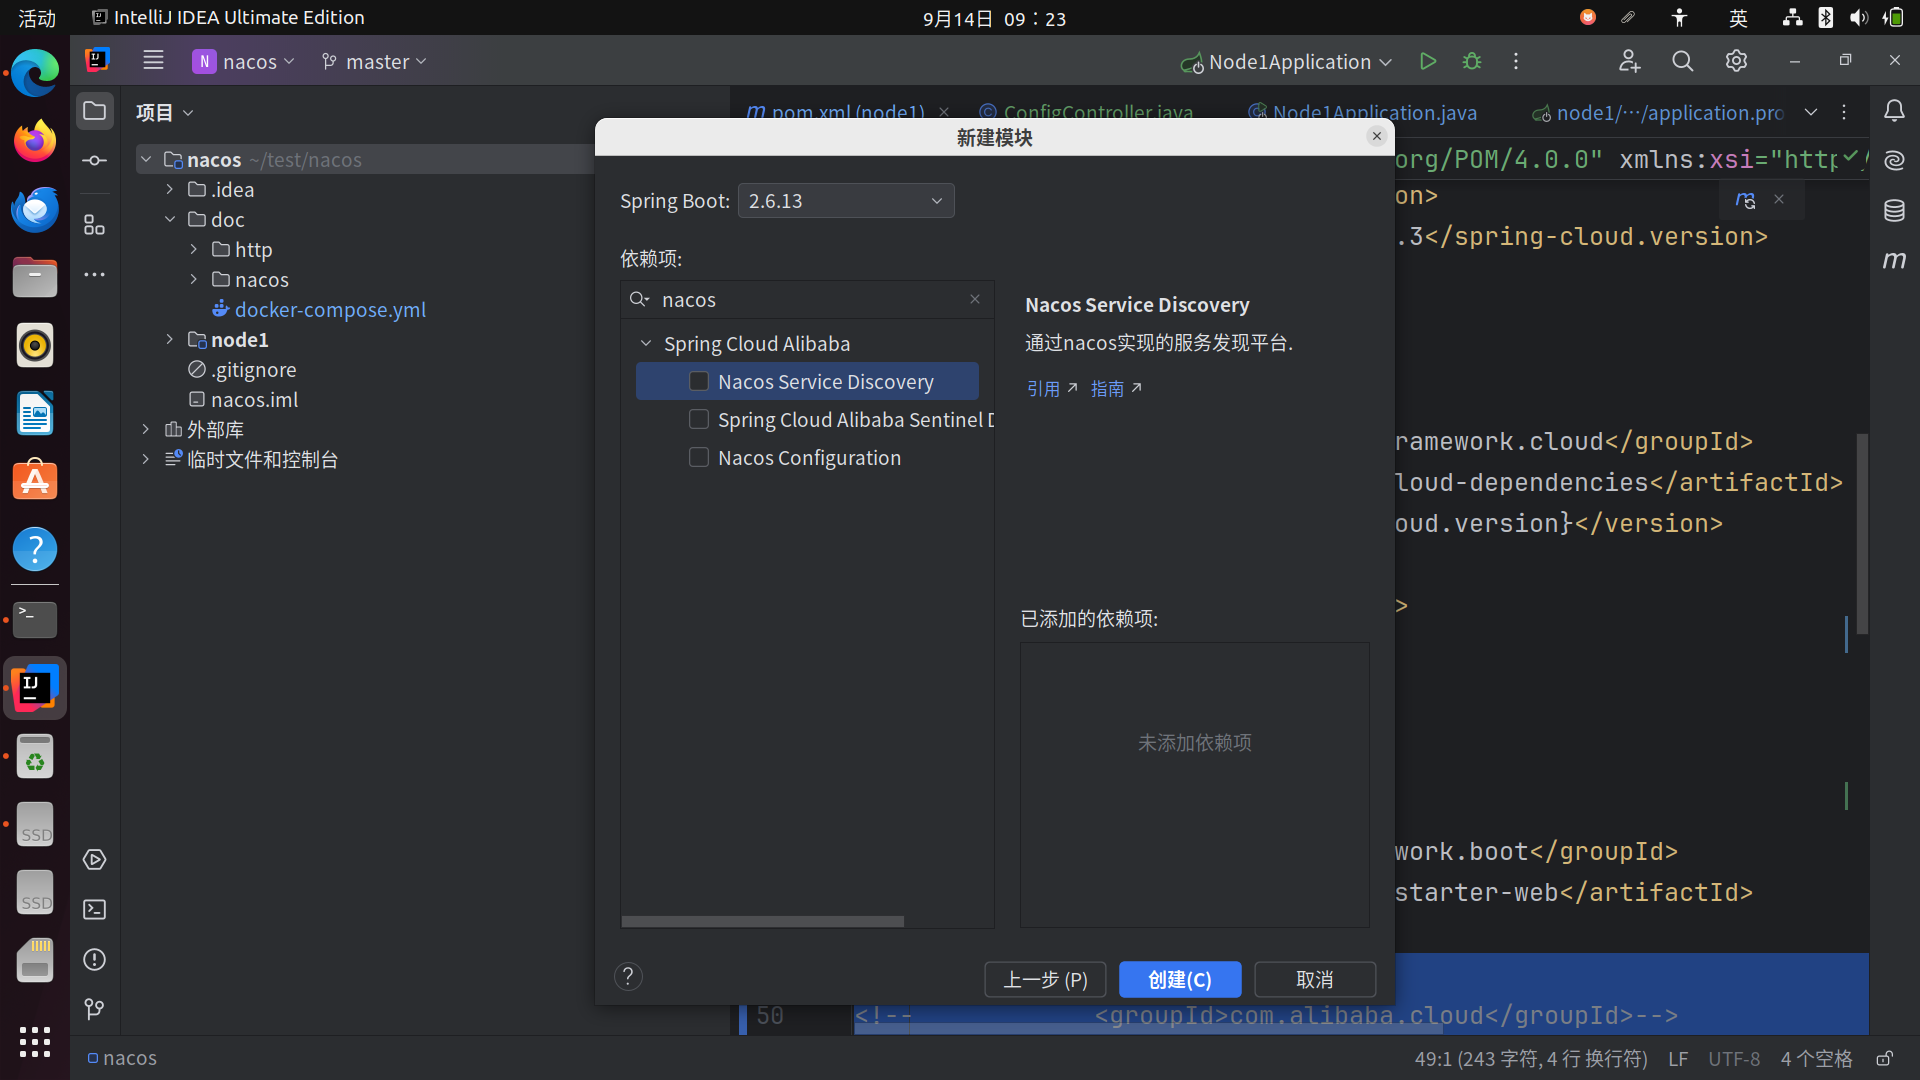Expand the node1 module
The height and width of the screenshot is (1080, 1920).
(170, 339)
